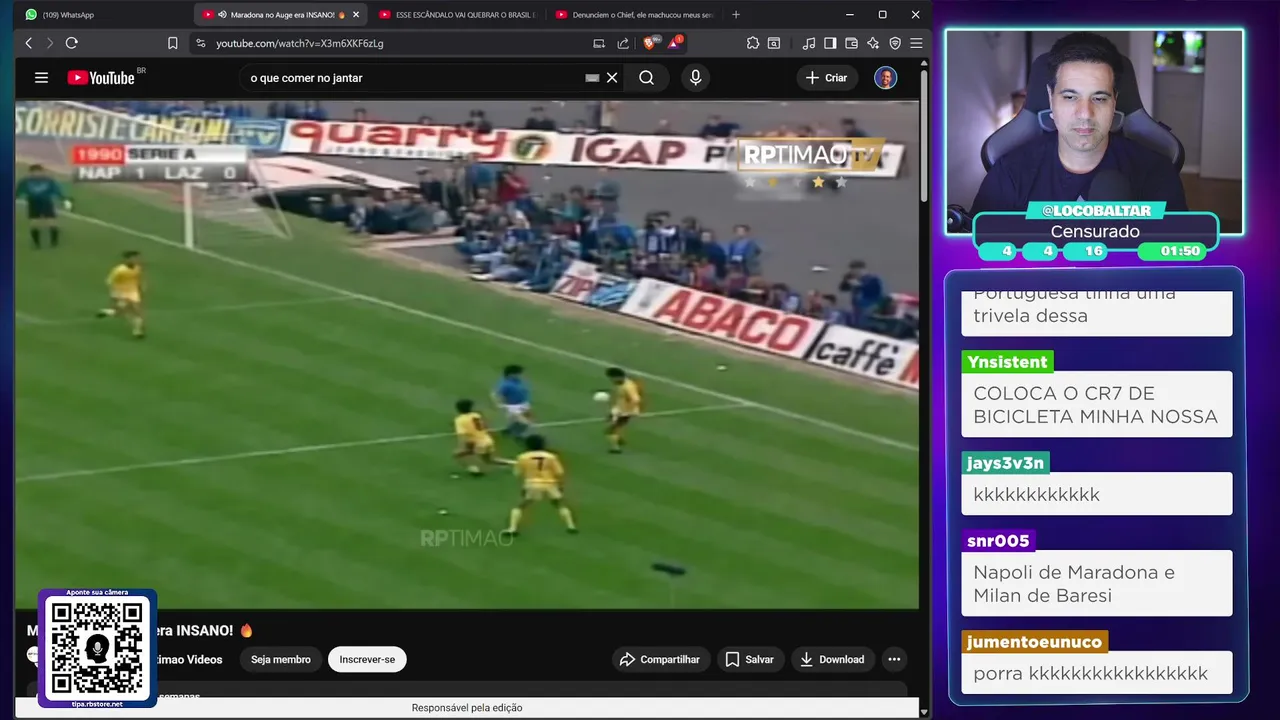Open Brave Wallet icon
The width and height of the screenshot is (1280, 720).
coord(851,43)
